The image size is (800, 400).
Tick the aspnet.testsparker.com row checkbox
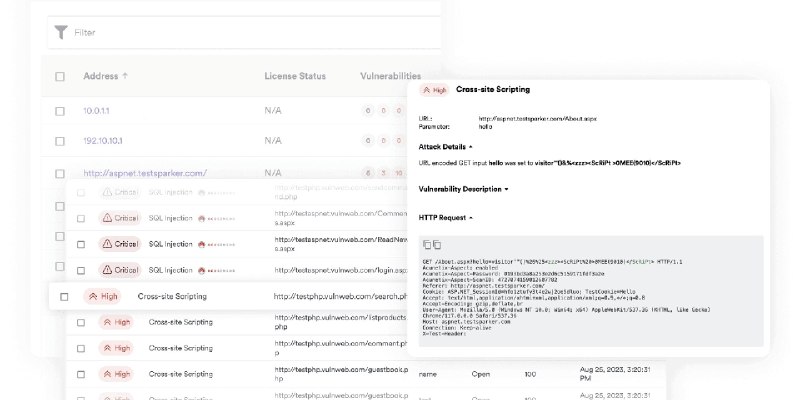point(60,173)
